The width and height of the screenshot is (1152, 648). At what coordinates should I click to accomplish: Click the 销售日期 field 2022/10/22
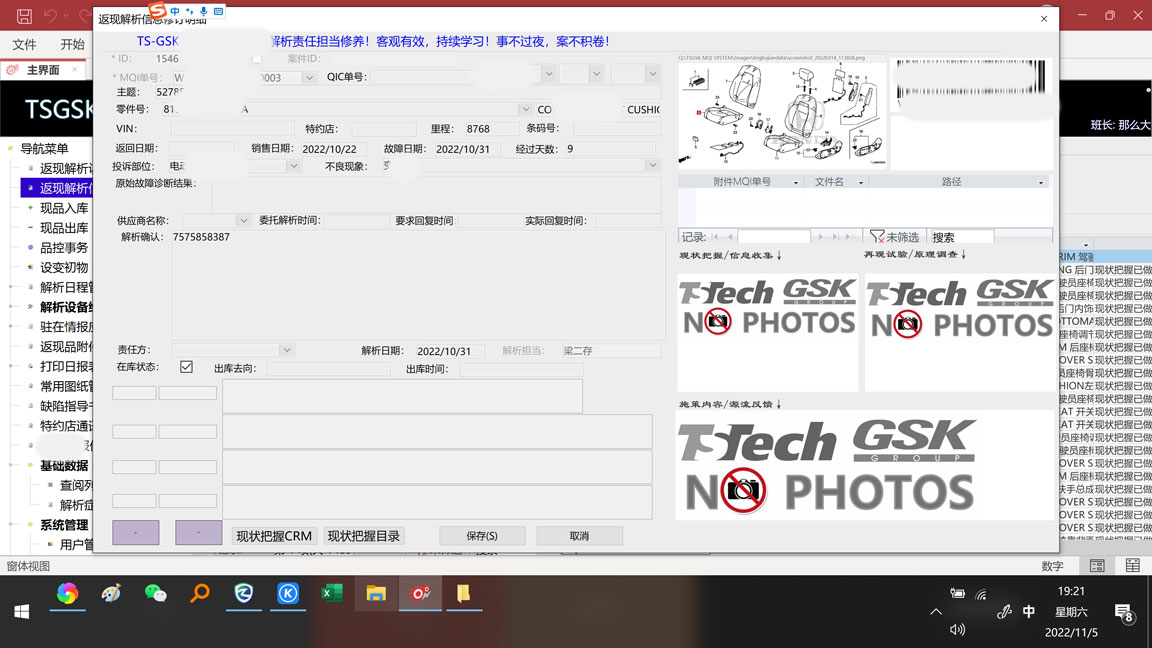pos(335,148)
